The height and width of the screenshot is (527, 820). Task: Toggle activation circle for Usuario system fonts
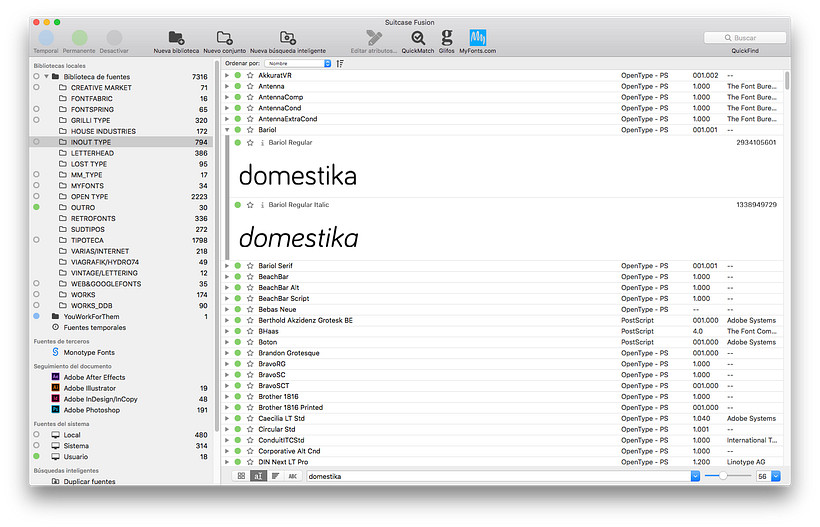[x=36, y=456]
